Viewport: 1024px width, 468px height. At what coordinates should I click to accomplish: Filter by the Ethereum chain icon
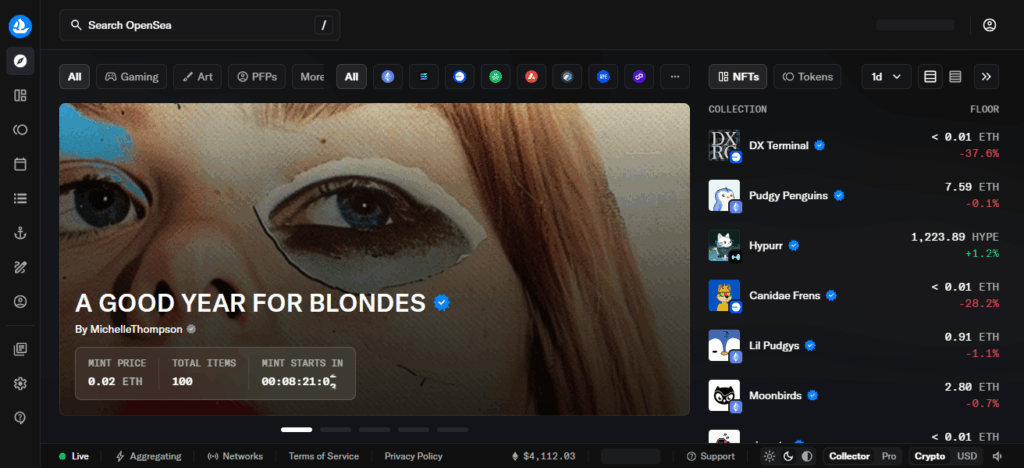[x=388, y=76]
